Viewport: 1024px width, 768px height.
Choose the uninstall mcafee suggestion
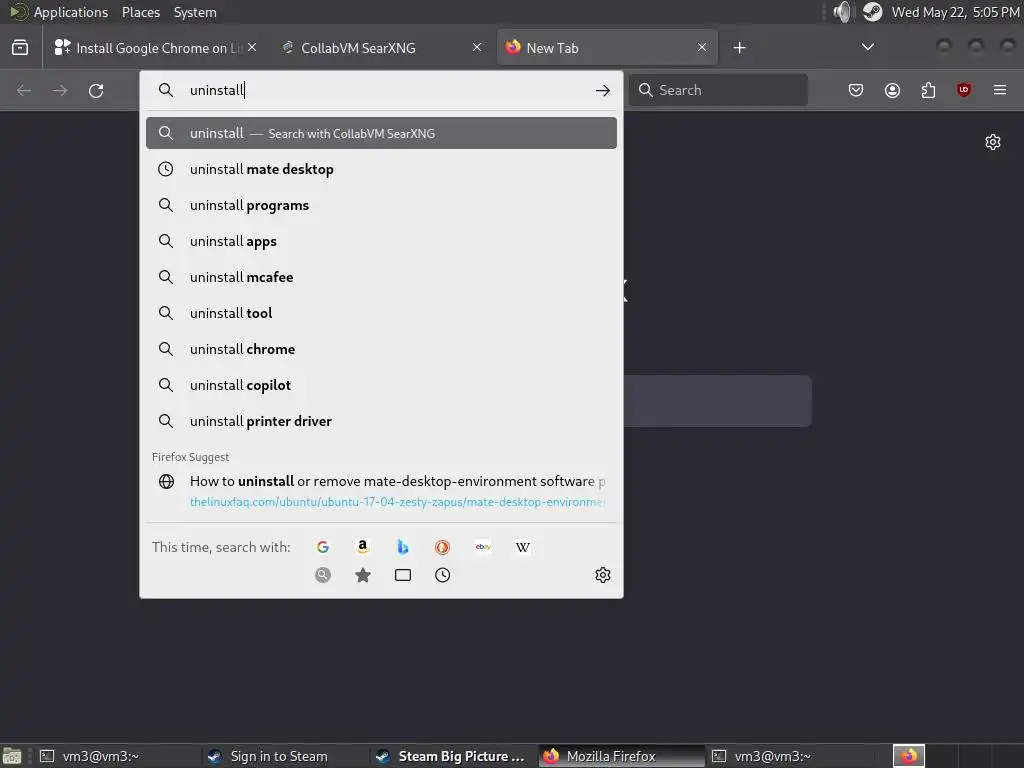pos(381,277)
